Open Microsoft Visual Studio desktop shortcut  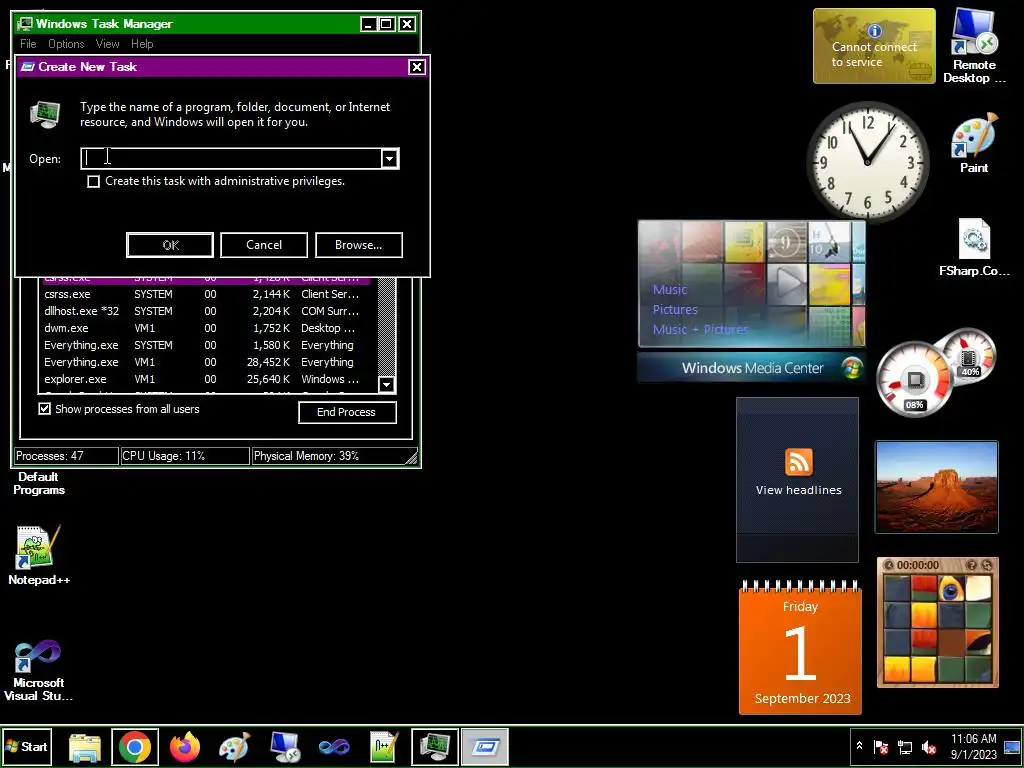point(39,670)
